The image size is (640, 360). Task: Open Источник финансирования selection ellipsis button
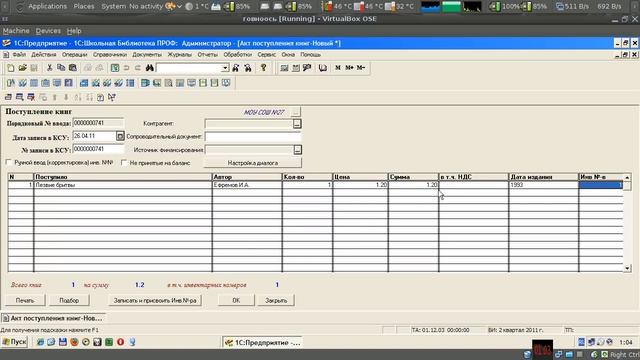298,150
